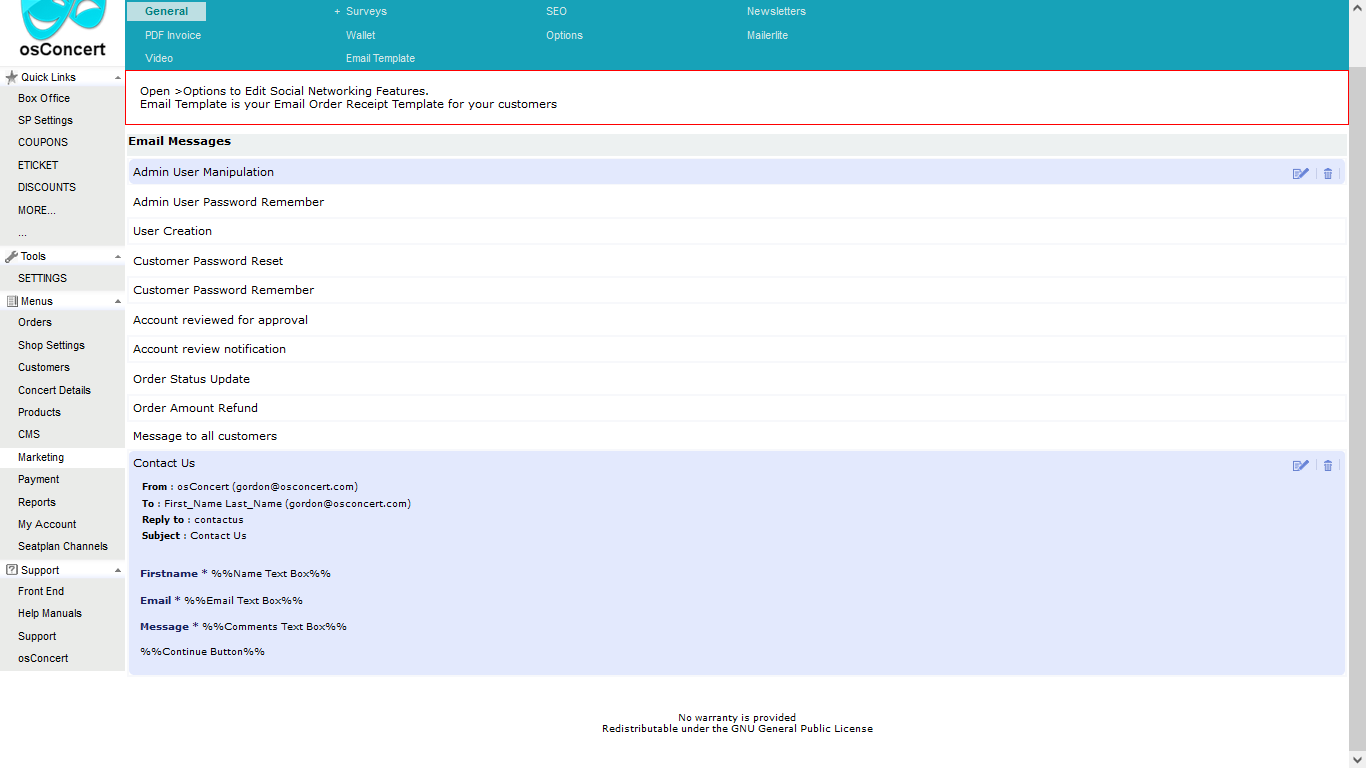
Task: Collapse the Quick Links section arrow
Action: point(118,77)
